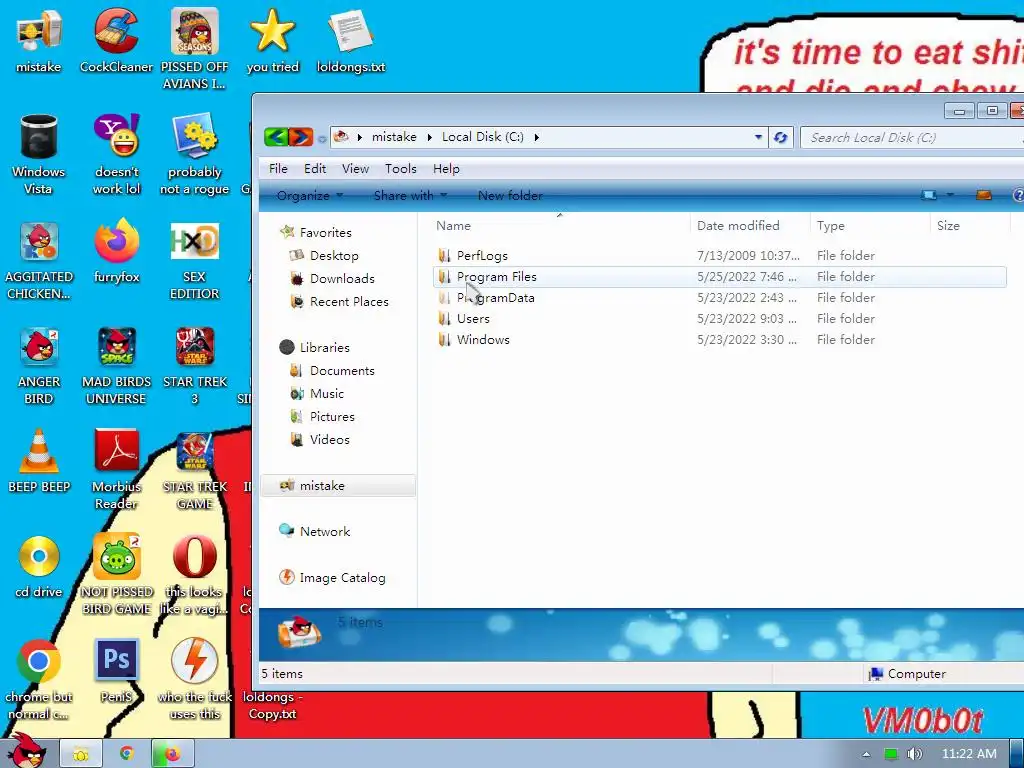Click the STAR TREK 3 desktop icon
Image resolution: width=1024 pixels, height=768 pixels.
click(195, 365)
